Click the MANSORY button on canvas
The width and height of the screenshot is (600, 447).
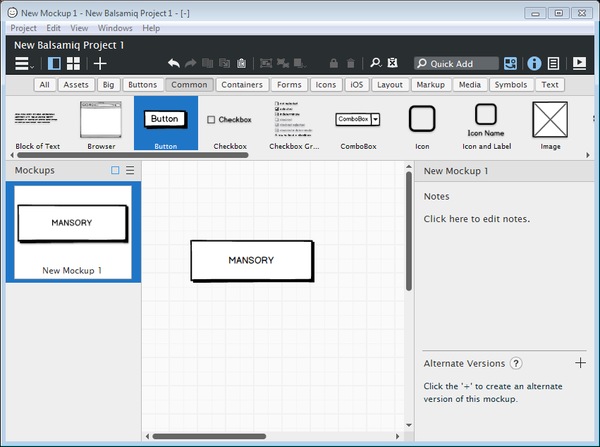tap(251, 260)
